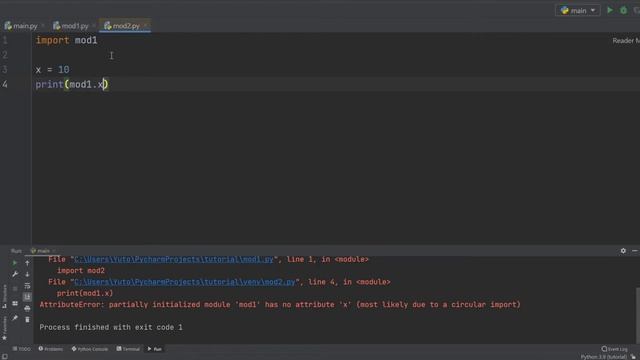
Task: Click the 'Process finished with exit code 1' text
Action: (x=111, y=327)
